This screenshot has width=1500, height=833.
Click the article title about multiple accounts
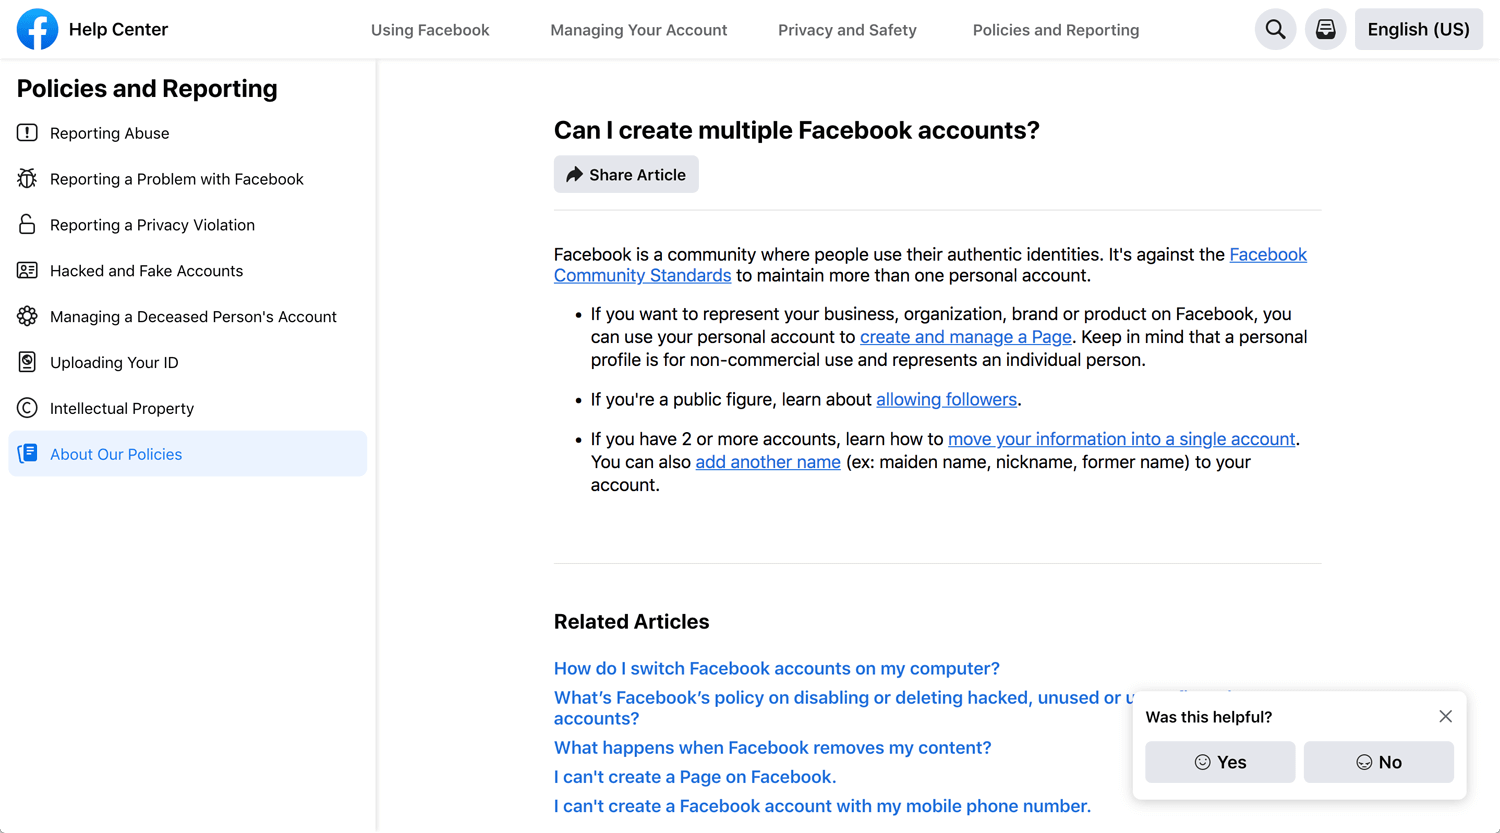tap(797, 130)
